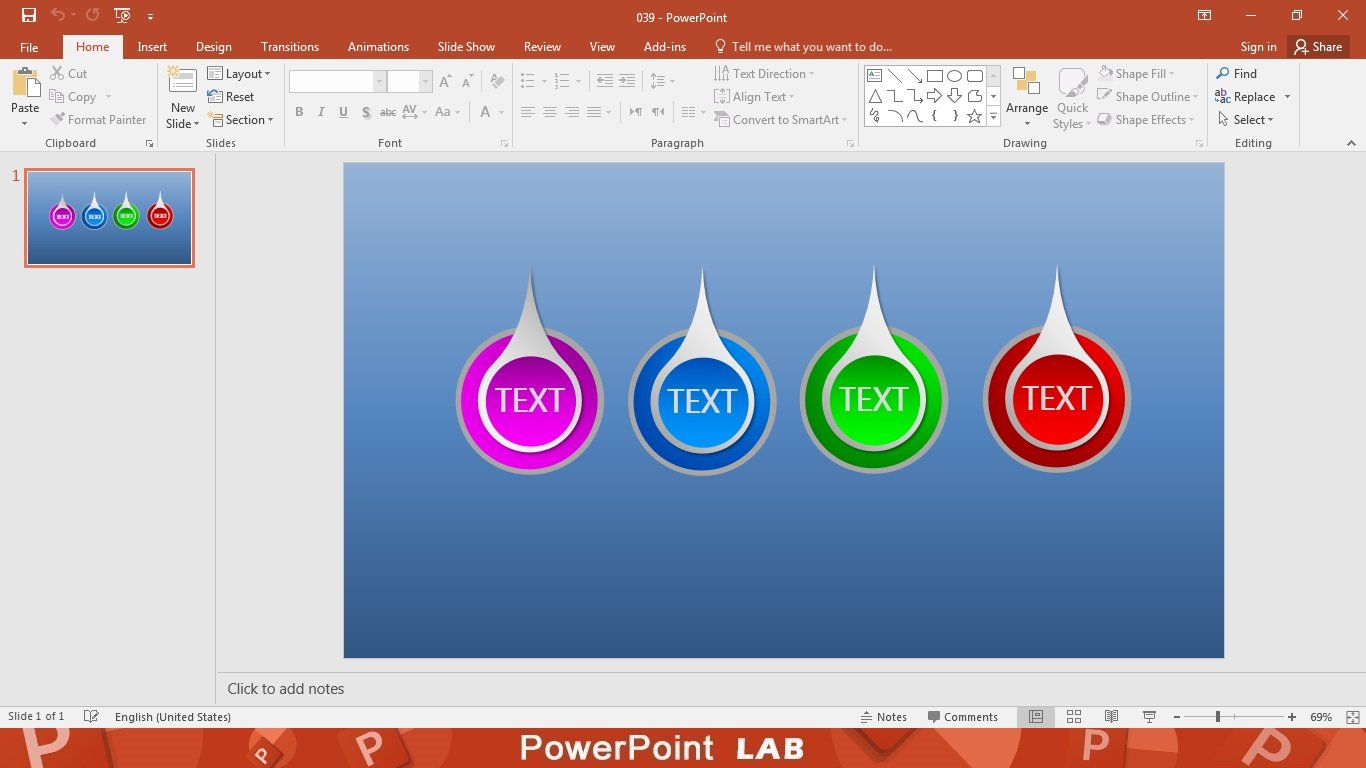Align text to the right
The width and height of the screenshot is (1366, 768).
572,112
